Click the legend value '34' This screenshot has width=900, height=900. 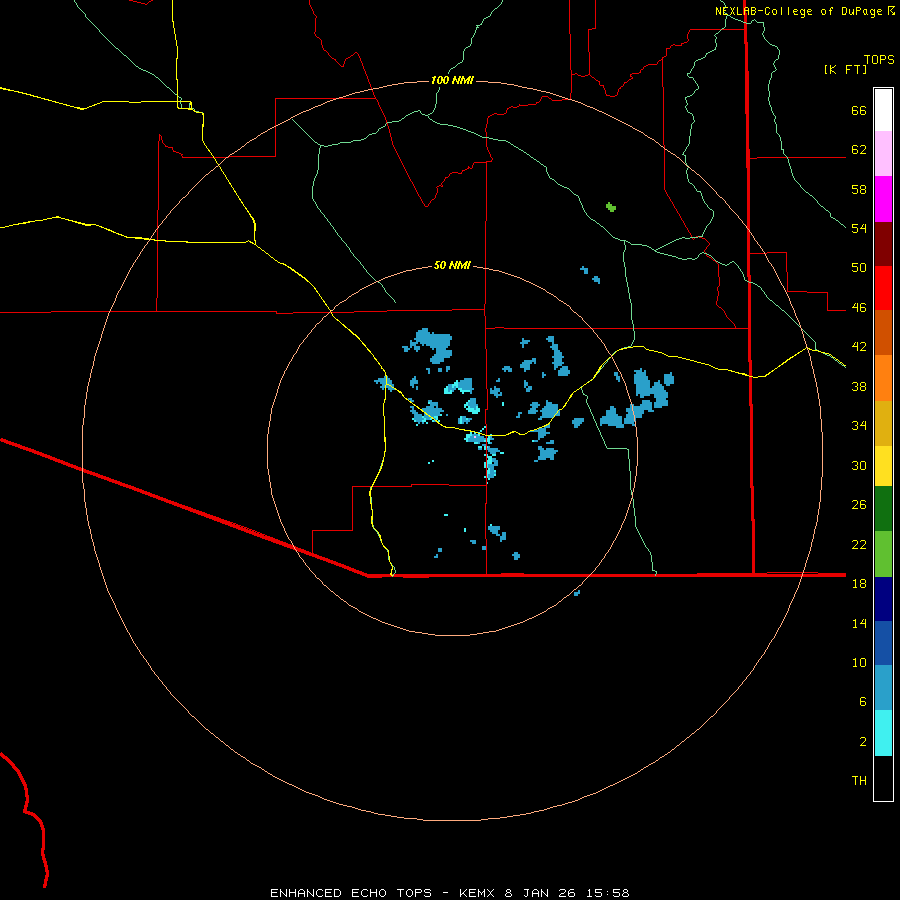[x=859, y=425]
